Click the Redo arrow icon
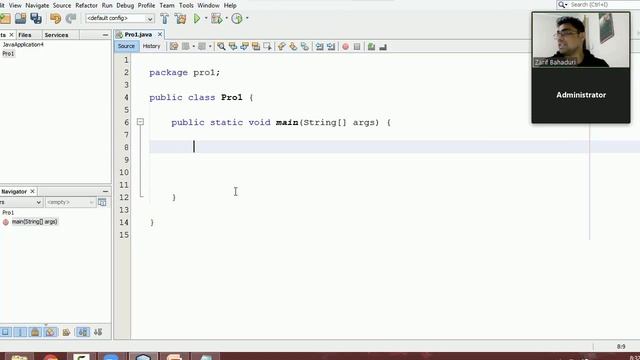640x360 pixels. click(x=71, y=18)
